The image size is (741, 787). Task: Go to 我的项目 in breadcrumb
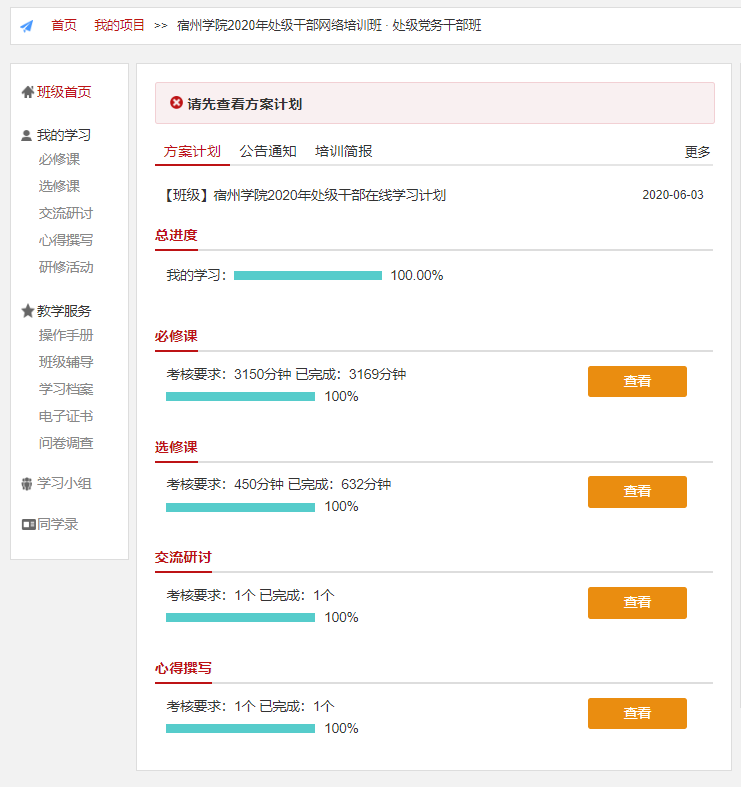(119, 25)
